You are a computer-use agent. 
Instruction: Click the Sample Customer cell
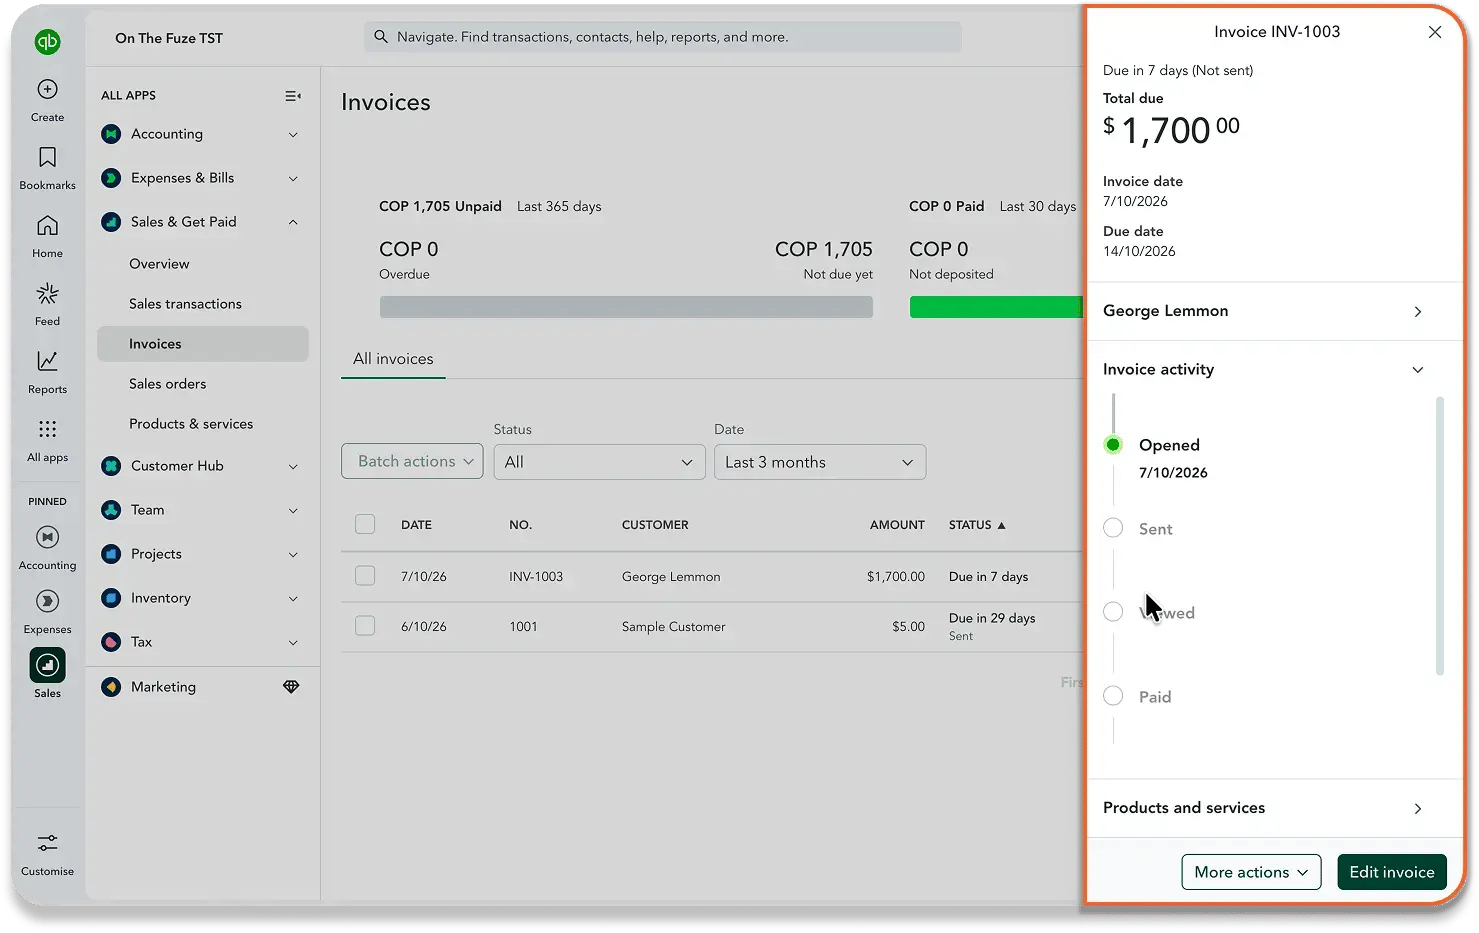(x=673, y=627)
